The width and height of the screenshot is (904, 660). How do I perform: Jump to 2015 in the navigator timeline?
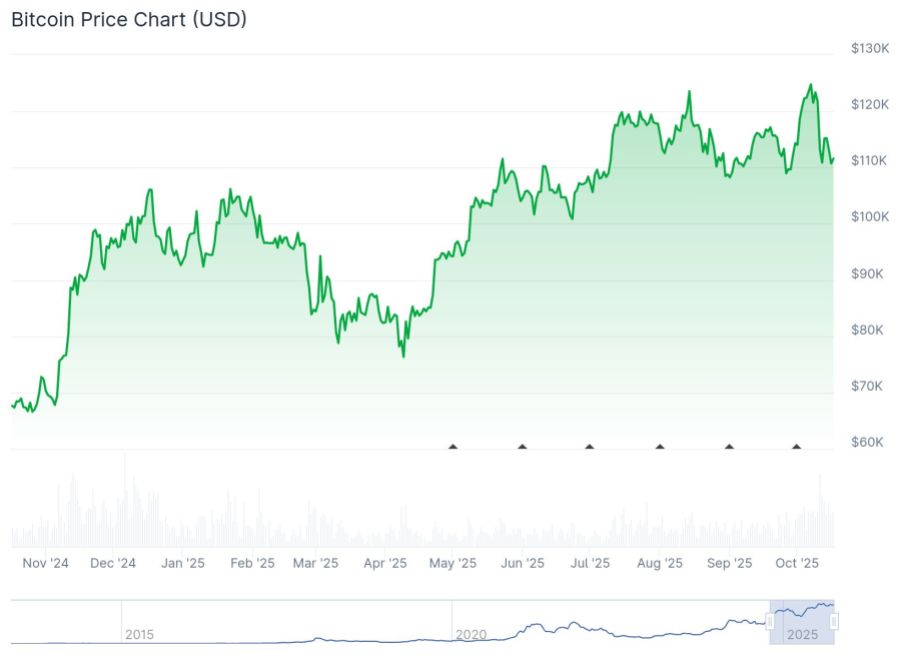click(x=139, y=635)
